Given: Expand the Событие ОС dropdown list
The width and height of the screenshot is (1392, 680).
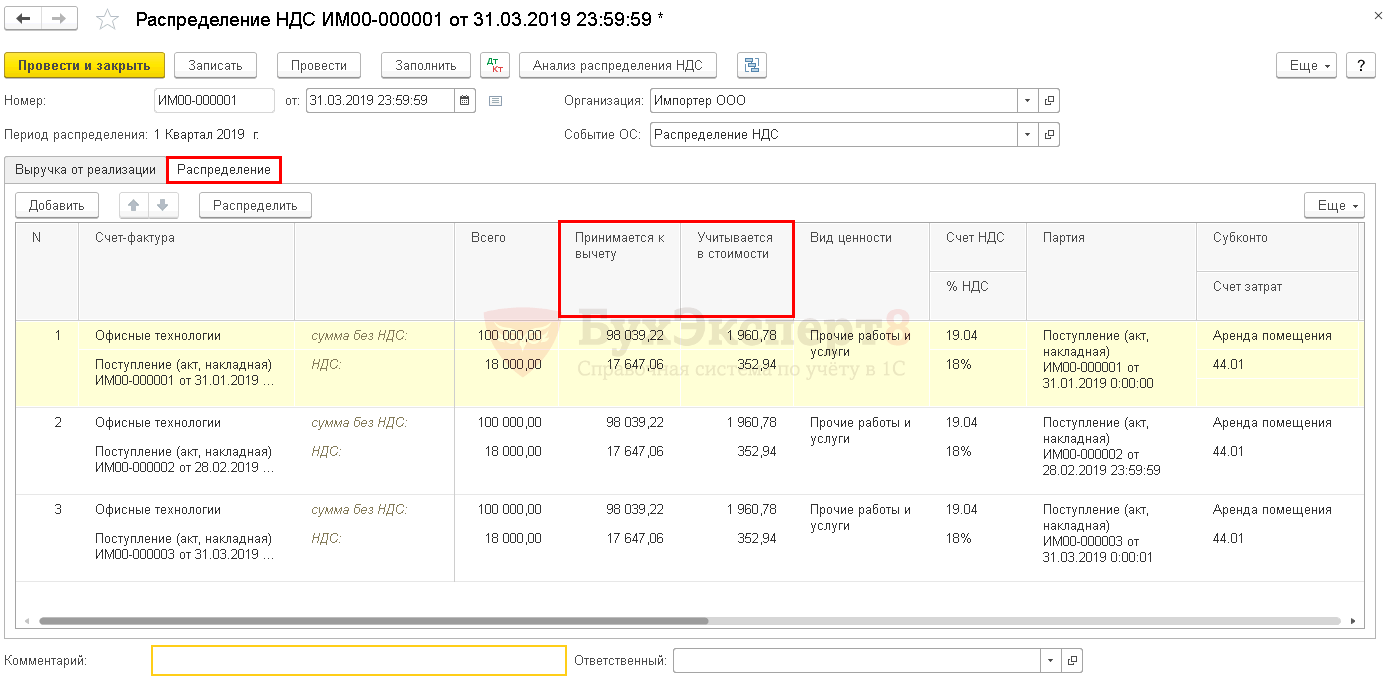Looking at the screenshot, I should pos(1028,134).
